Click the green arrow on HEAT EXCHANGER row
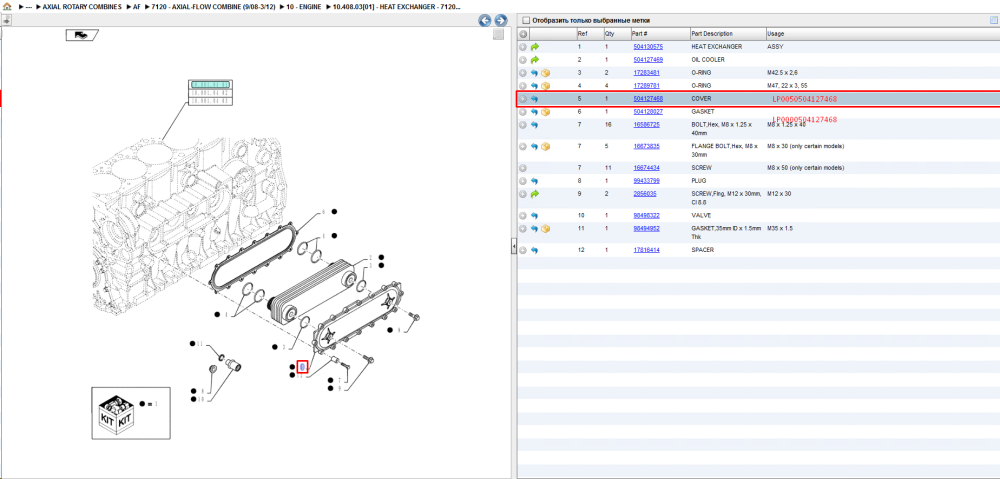 click(x=534, y=47)
